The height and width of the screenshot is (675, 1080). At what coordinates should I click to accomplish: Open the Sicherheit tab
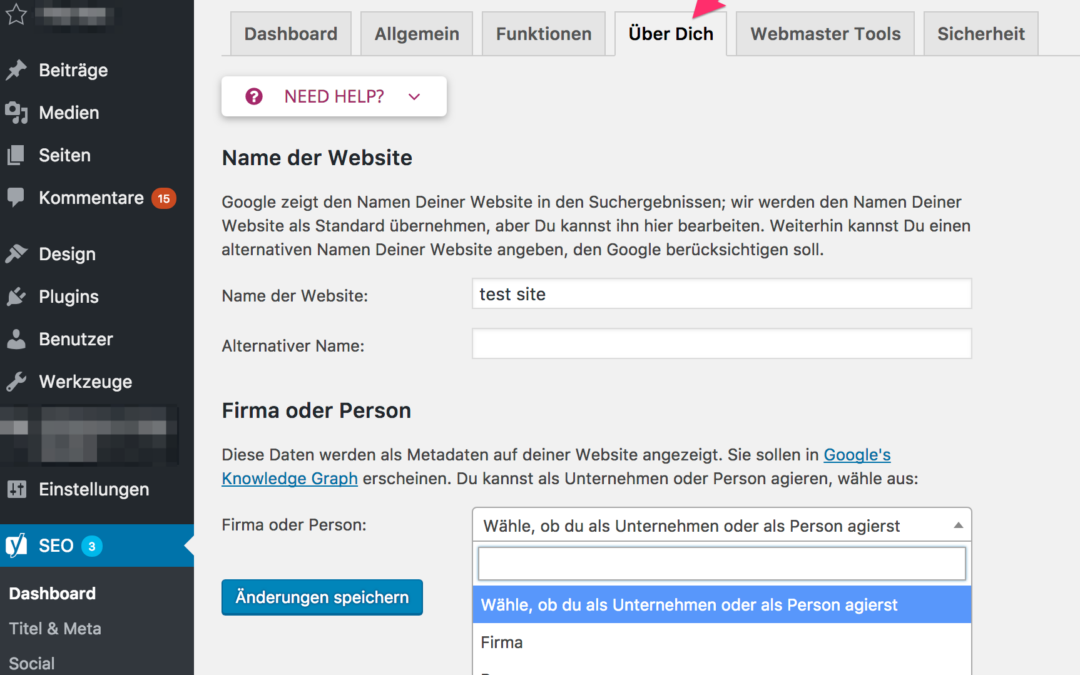pos(980,34)
